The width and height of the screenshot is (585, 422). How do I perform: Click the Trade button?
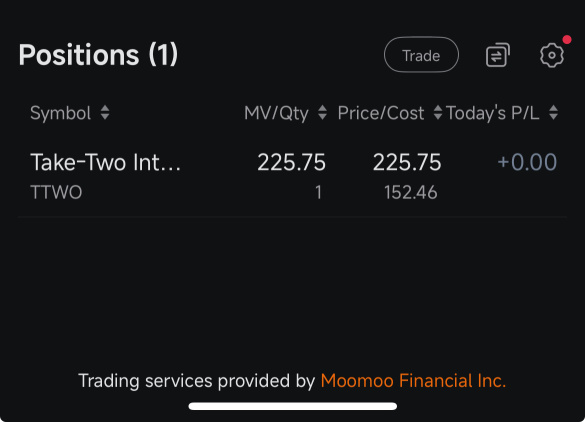[x=421, y=55]
